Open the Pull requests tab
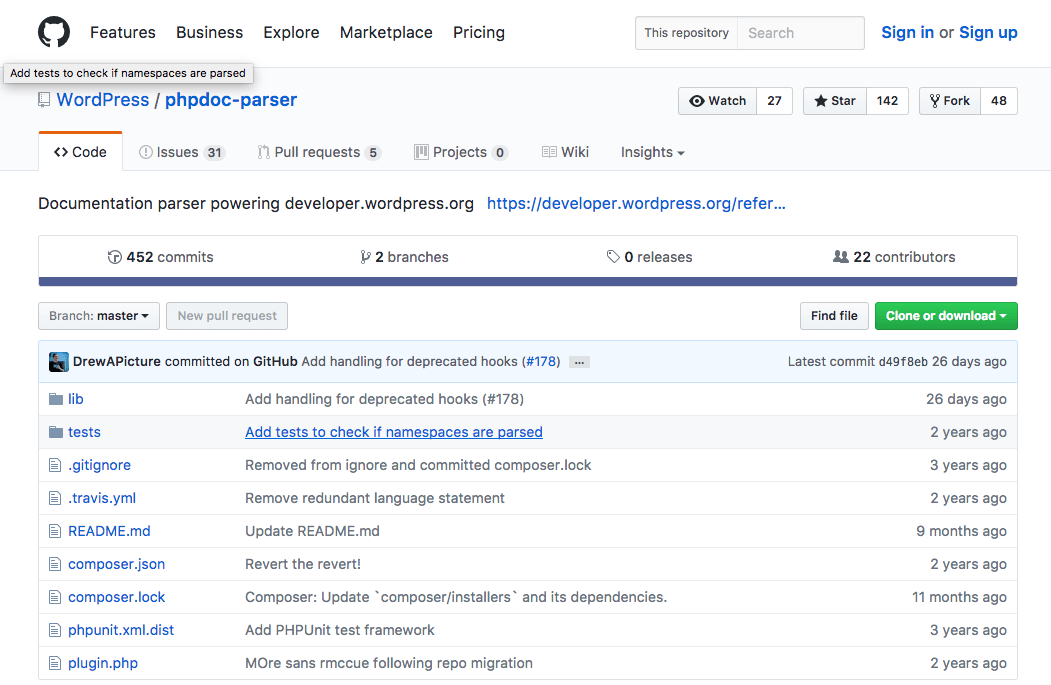Viewport: 1051px width, 685px height. 318,152
